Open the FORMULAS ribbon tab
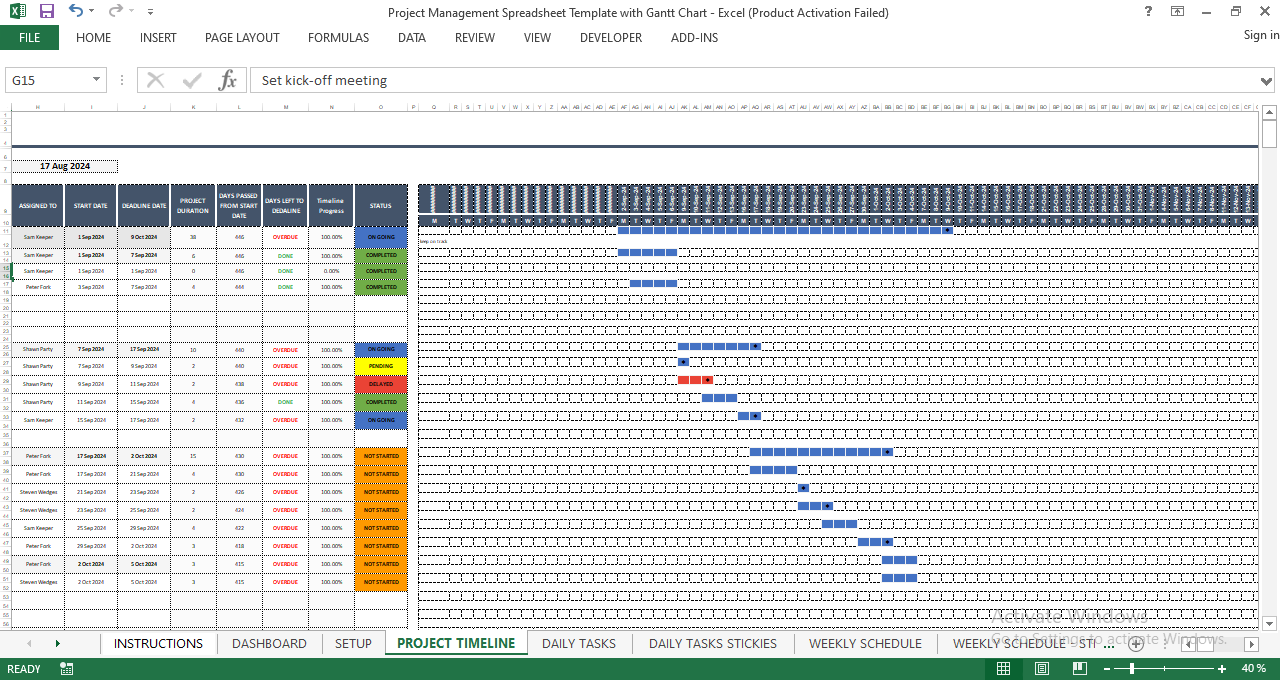Image resolution: width=1280 pixels, height=680 pixels. pos(338,38)
